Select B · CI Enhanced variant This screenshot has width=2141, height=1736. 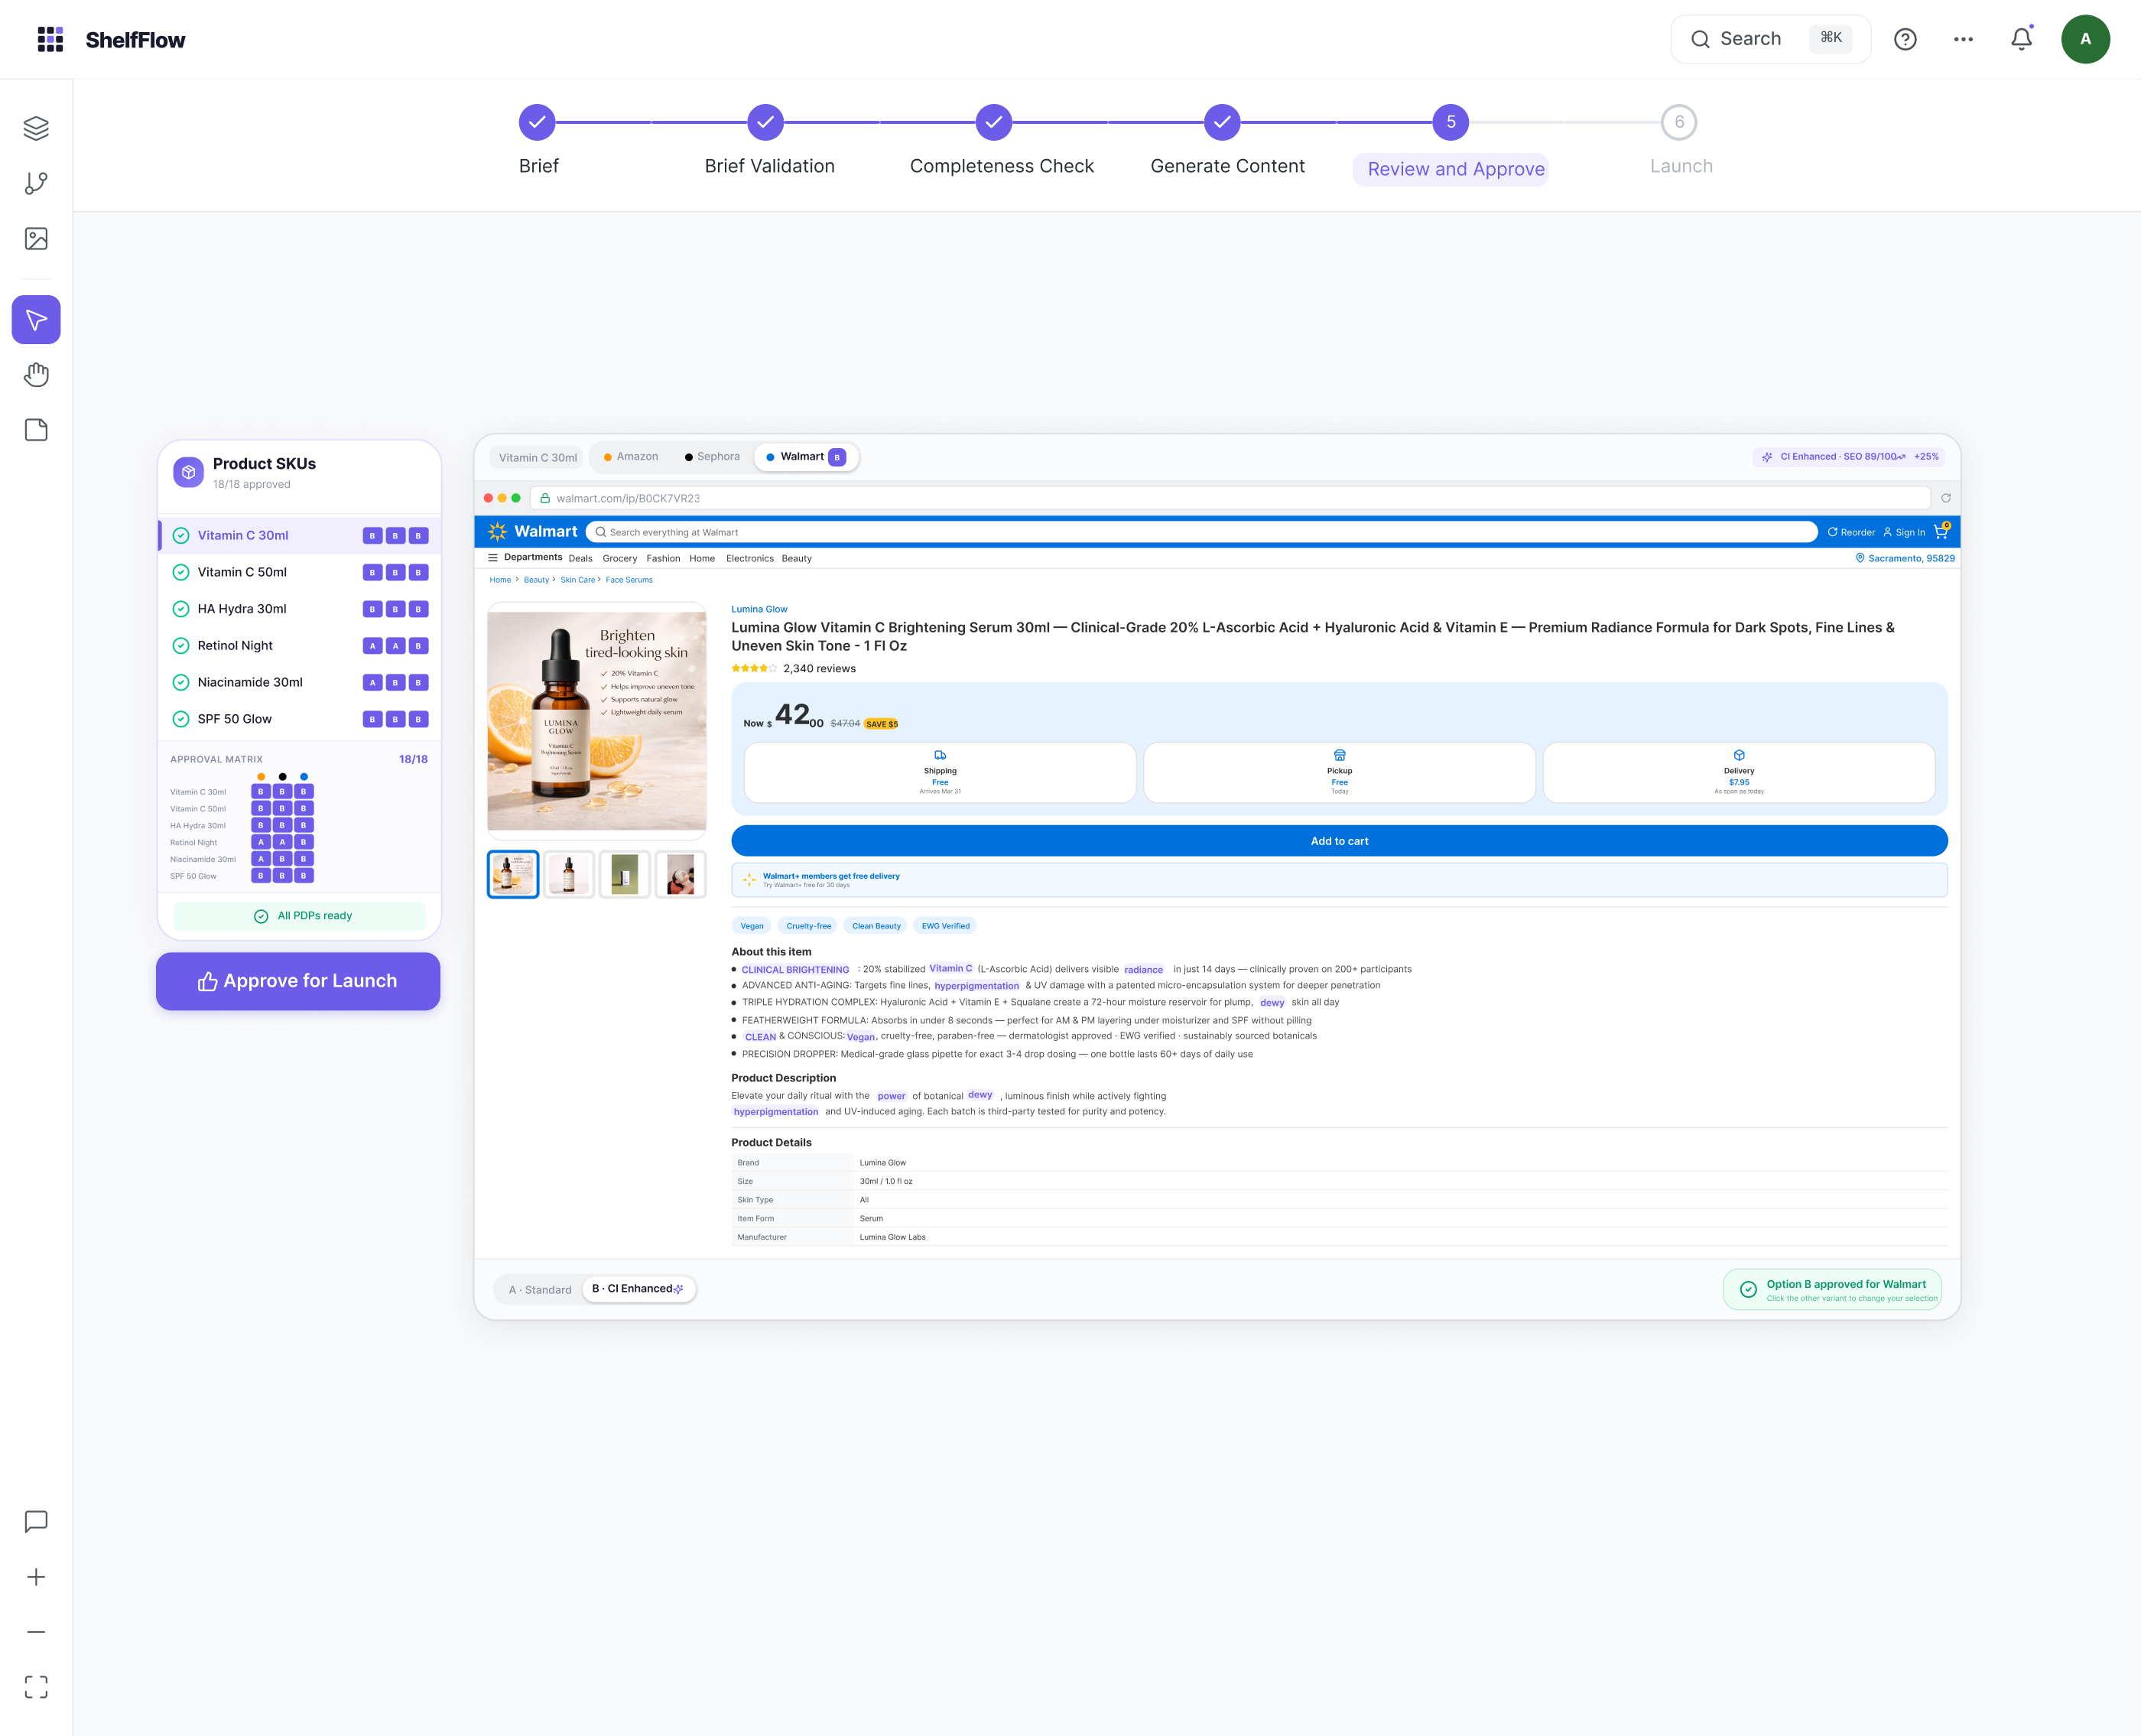pyautogui.click(x=638, y=1288)
